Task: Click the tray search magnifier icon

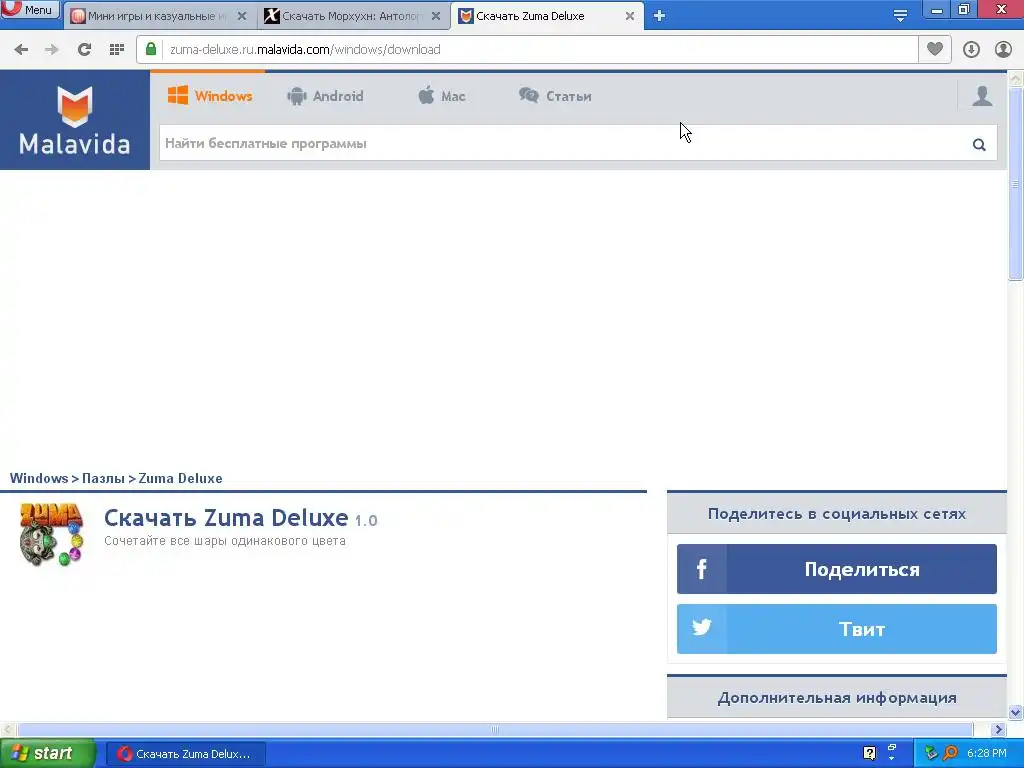Action: point(951,754)
